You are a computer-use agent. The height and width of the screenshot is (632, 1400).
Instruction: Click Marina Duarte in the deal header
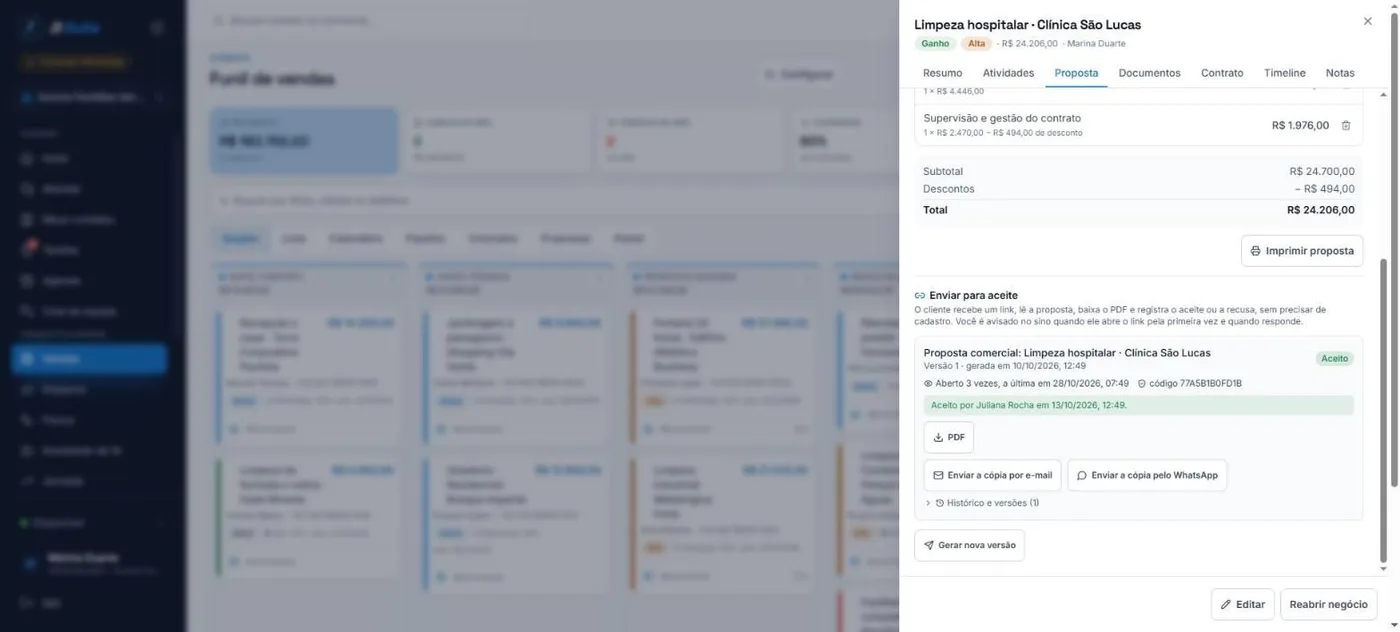click(1096, 43)
